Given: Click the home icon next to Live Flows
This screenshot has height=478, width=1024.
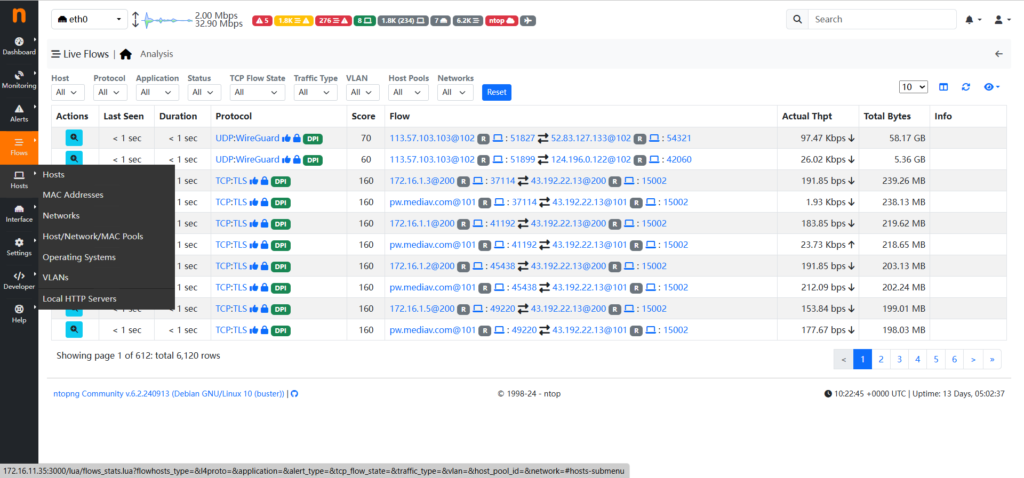Looking at the screenshot, I should coord(126,54).
